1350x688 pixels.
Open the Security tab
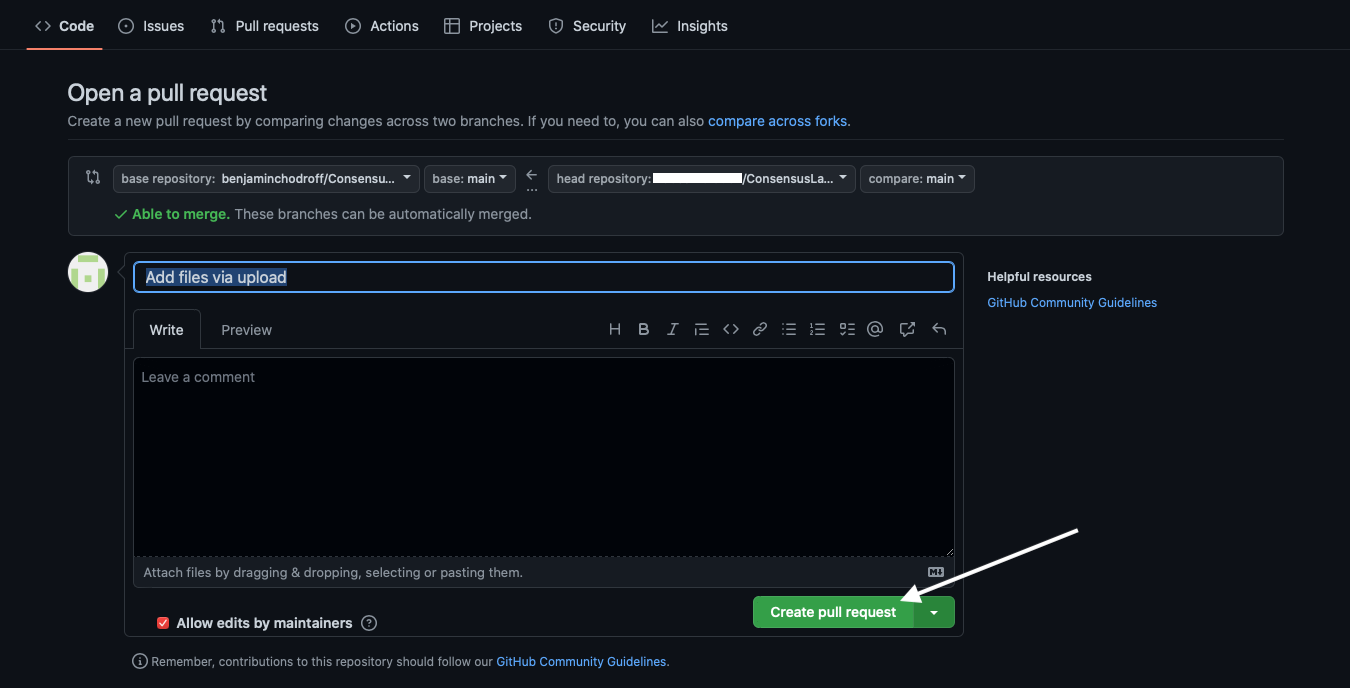(587, 26)
